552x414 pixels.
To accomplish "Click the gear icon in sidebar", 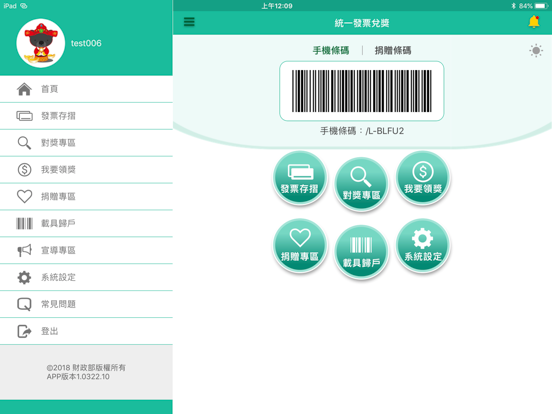I will click(x=24, y=277).
